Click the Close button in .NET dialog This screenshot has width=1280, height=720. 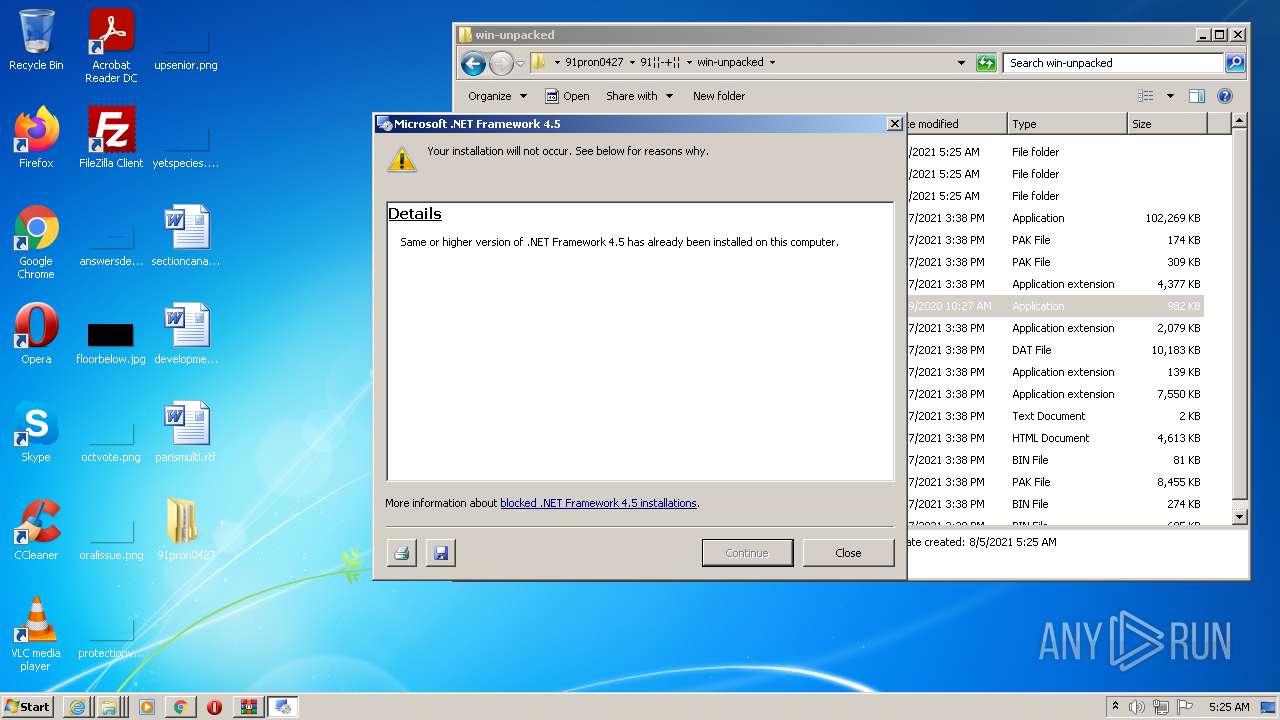click(848, 553)
